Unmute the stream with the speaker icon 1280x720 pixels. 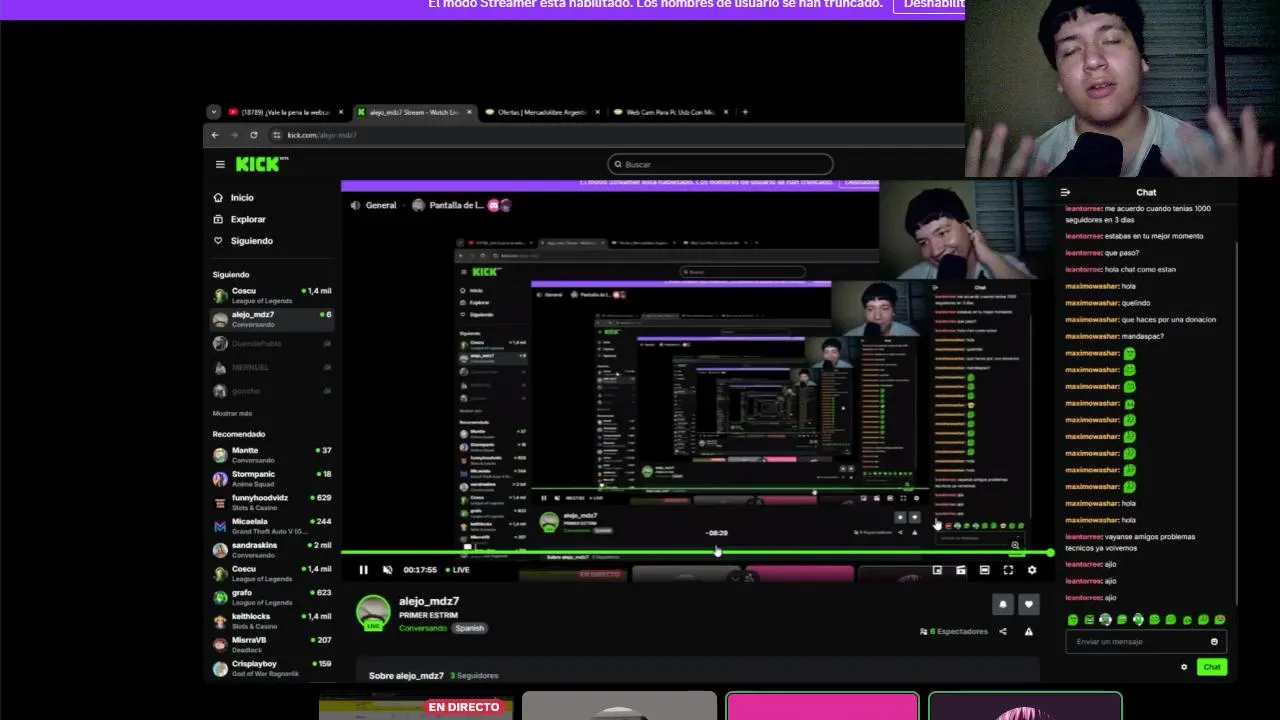coord(388,570)
